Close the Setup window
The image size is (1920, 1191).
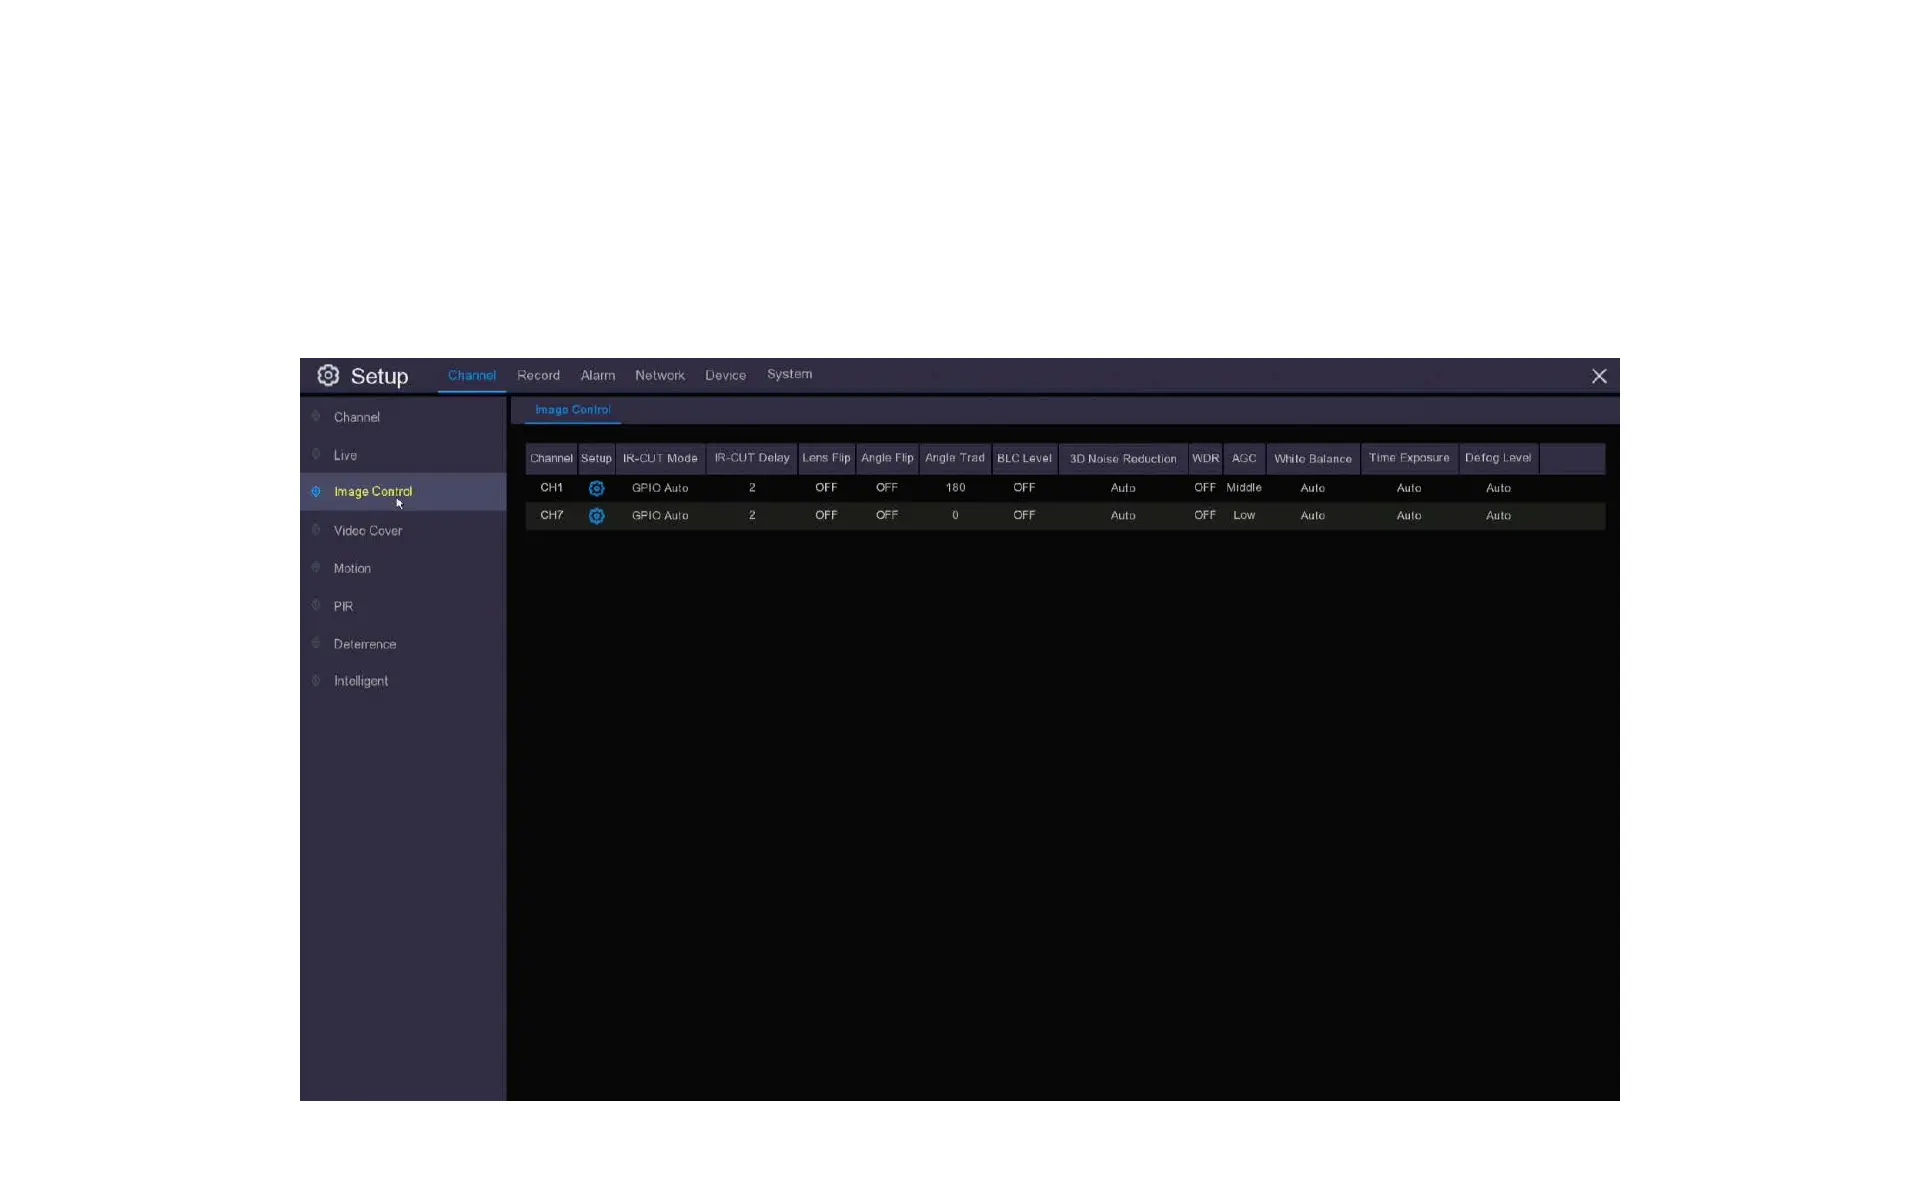tap(1599, 376)
